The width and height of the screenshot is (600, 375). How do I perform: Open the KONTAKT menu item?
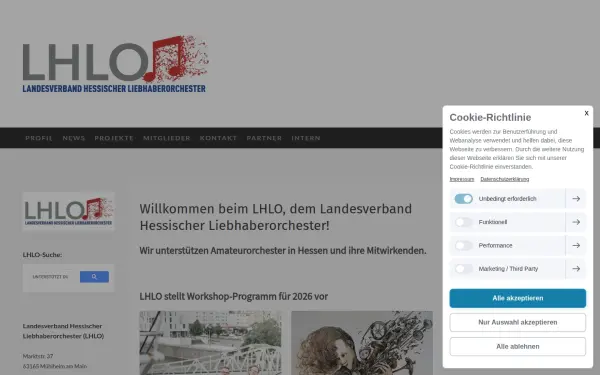coord(218,138)
